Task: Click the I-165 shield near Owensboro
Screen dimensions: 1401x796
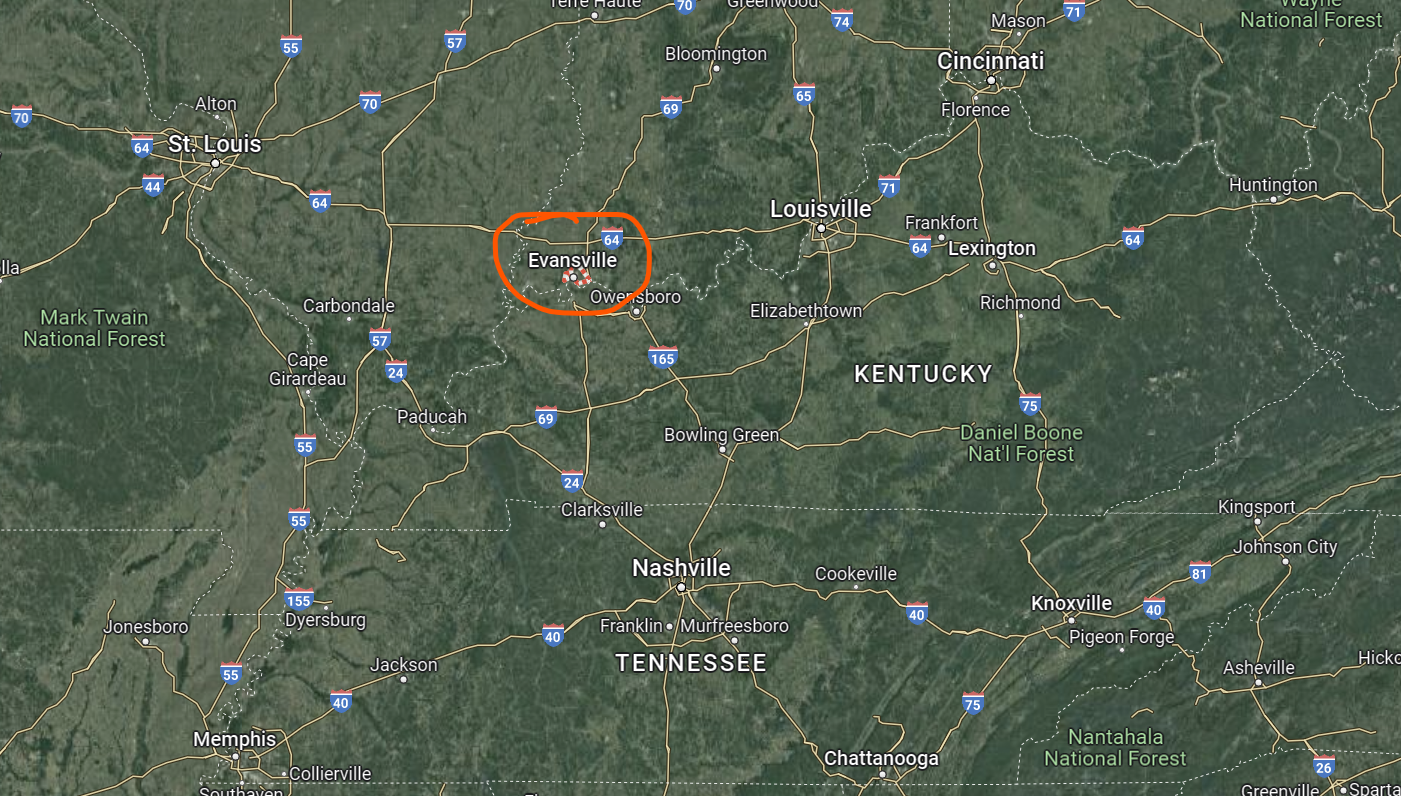Action: pyautogui.click(x=662, y=357)
